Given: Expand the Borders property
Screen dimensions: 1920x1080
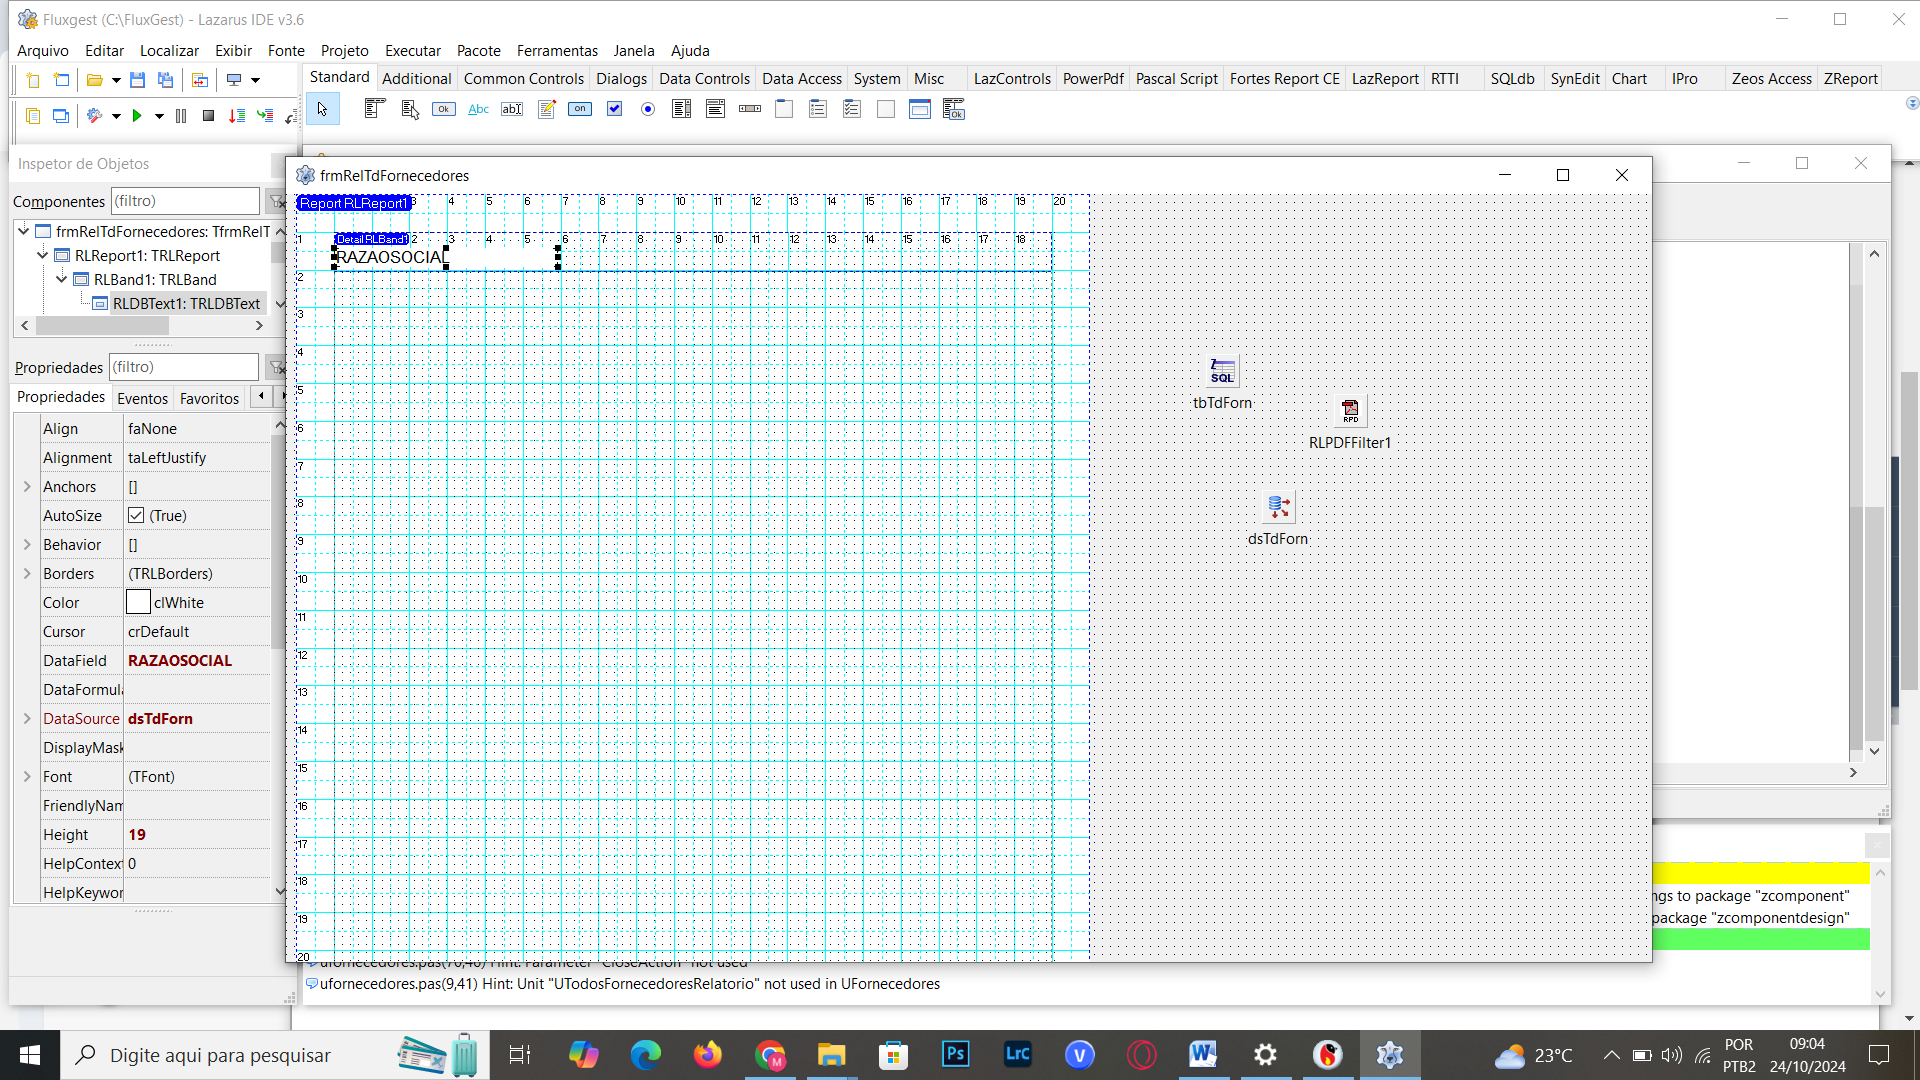Looking at the screenshot, I should [27, 574].
